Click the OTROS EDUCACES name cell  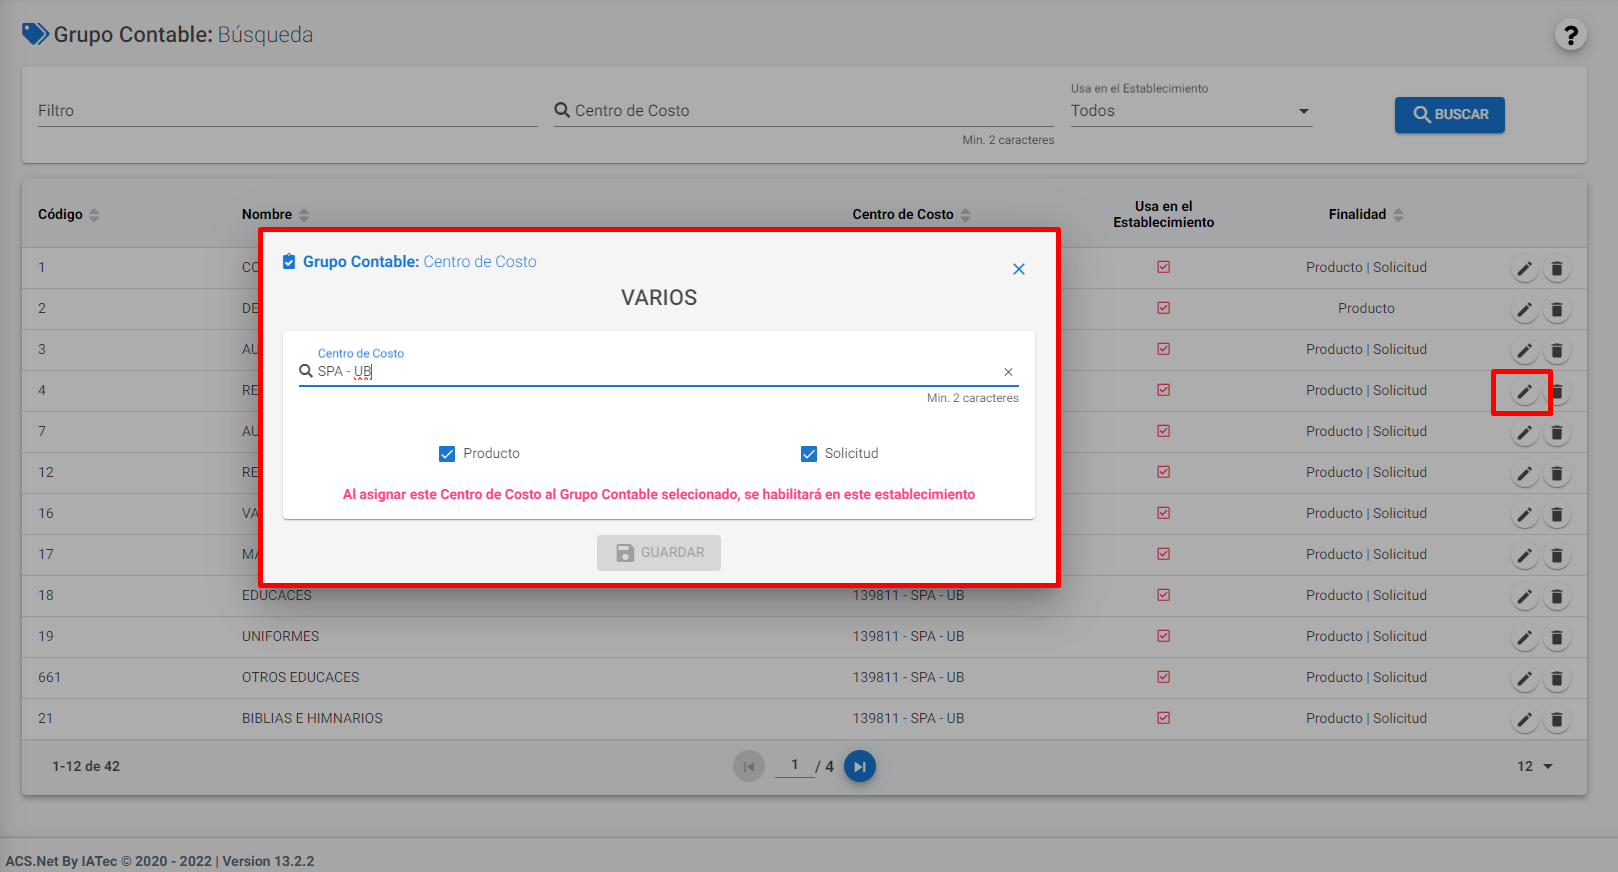point(300,678)
